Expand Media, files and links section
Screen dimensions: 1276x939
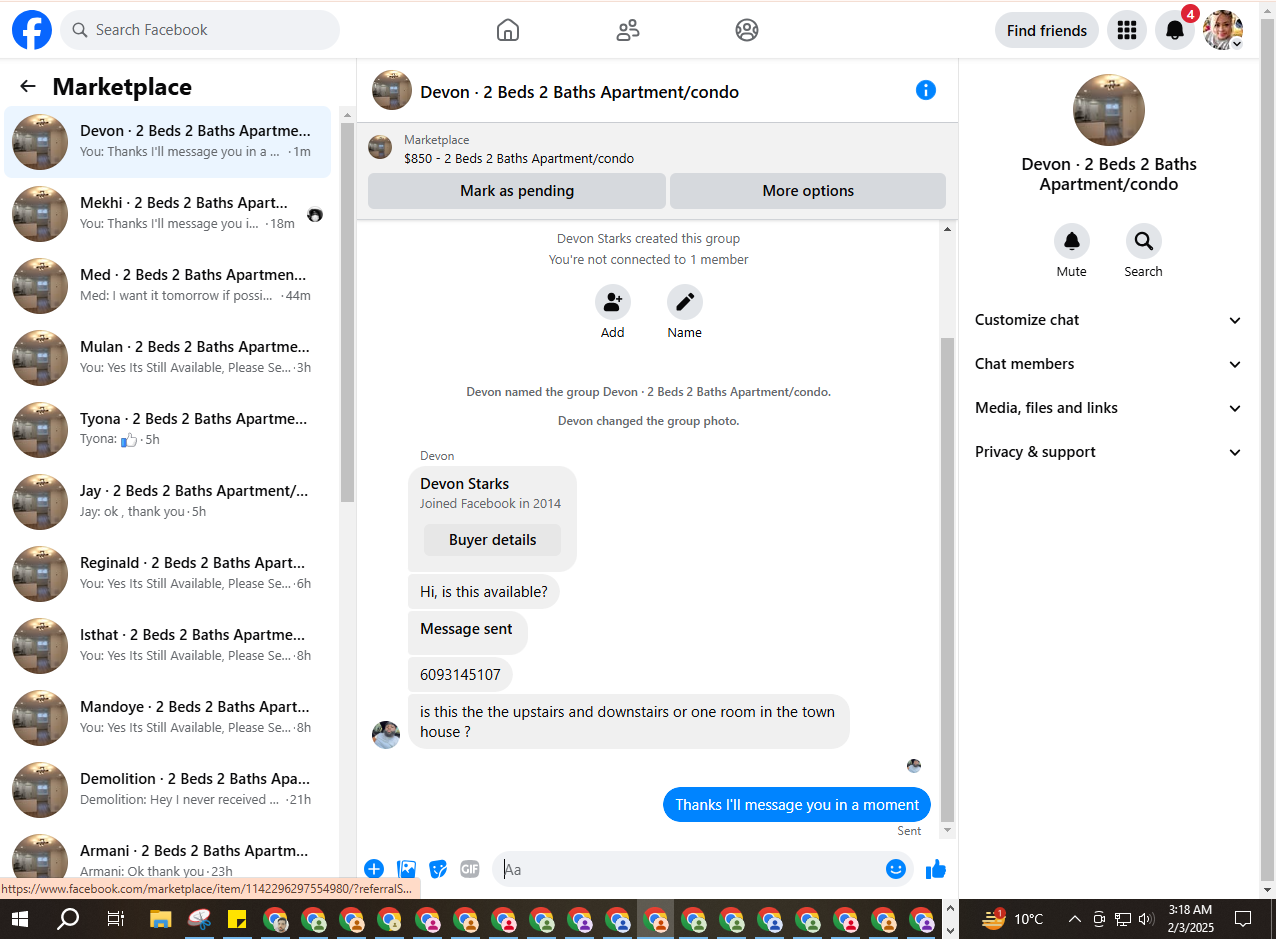click(x=1109, y=408)
